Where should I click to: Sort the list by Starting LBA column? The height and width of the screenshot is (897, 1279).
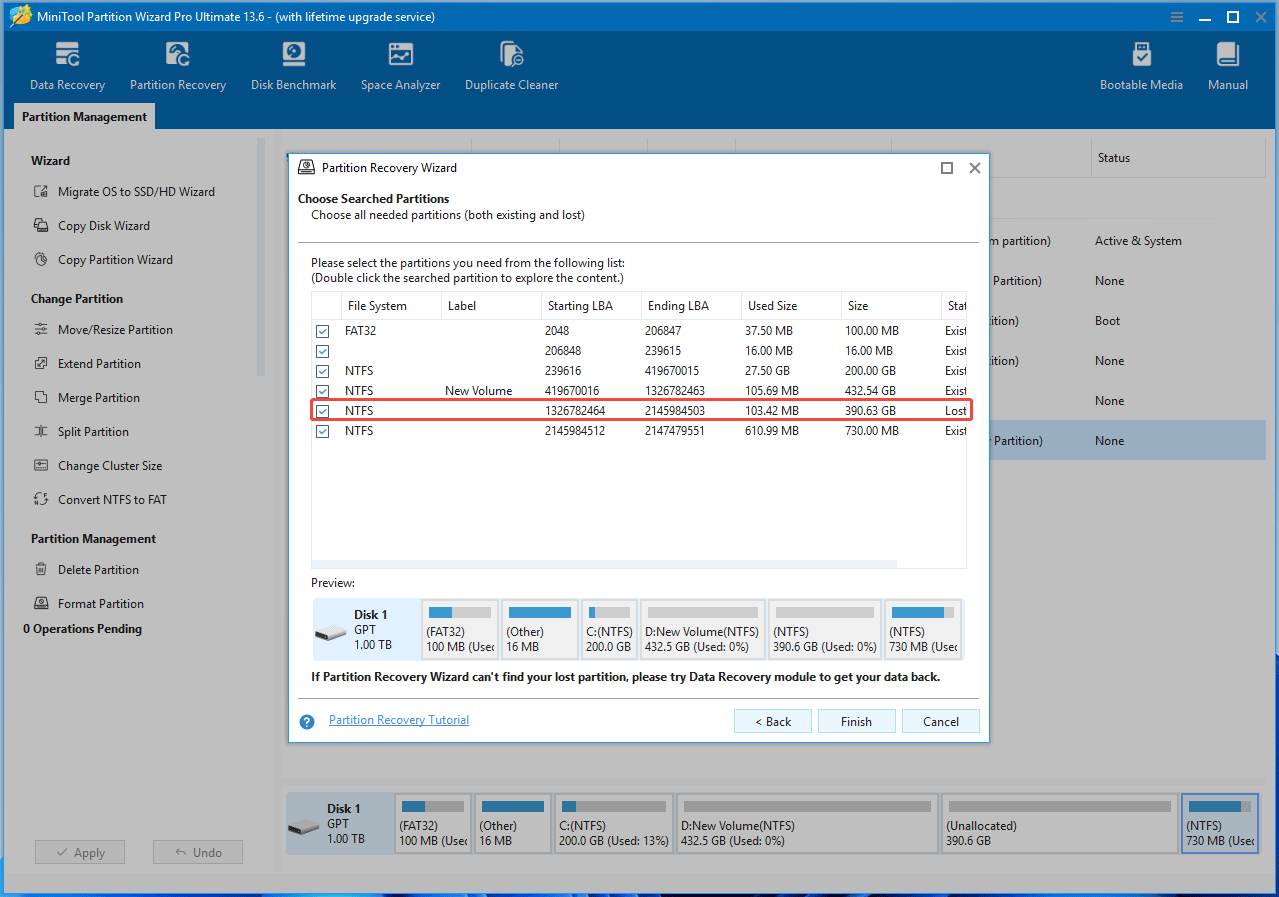(590, 306)
